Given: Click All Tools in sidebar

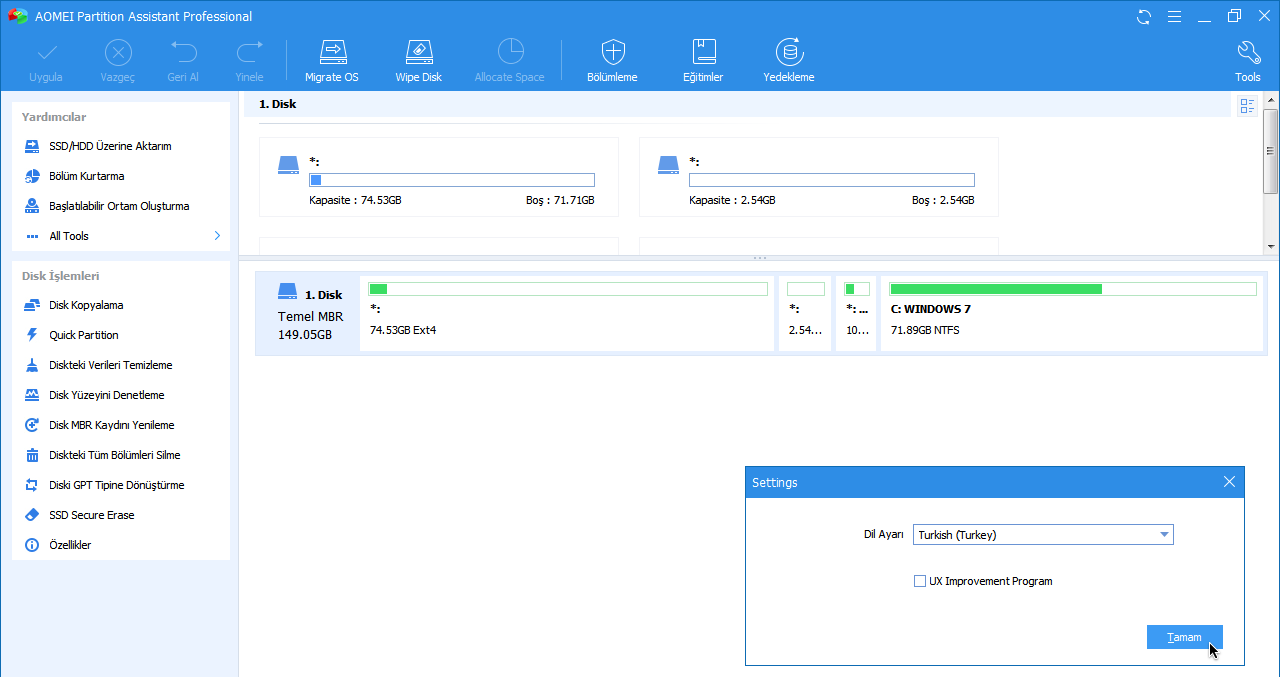Looking at the screenshot, I should [x=69, y=236].
